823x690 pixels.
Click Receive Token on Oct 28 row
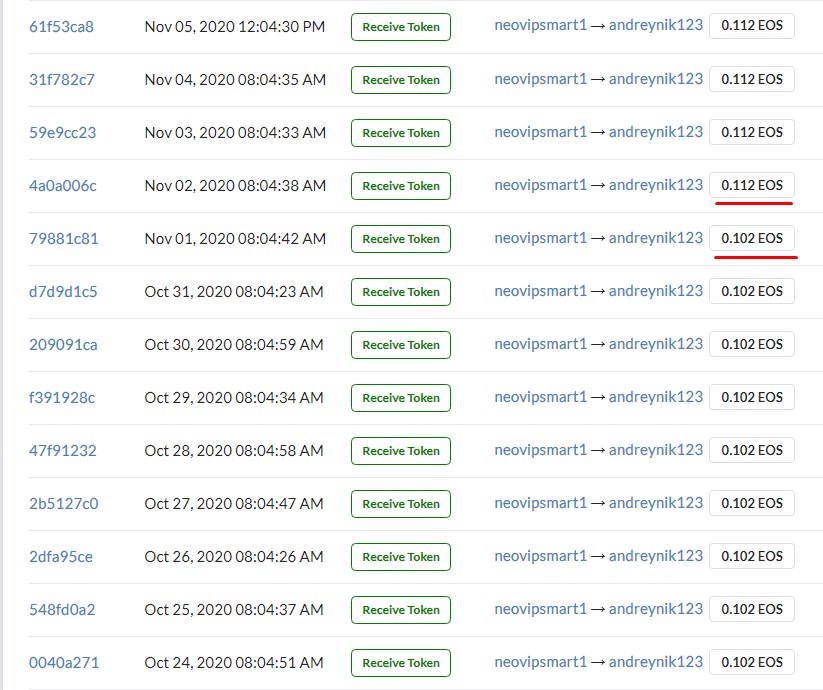tap(400, 451)
